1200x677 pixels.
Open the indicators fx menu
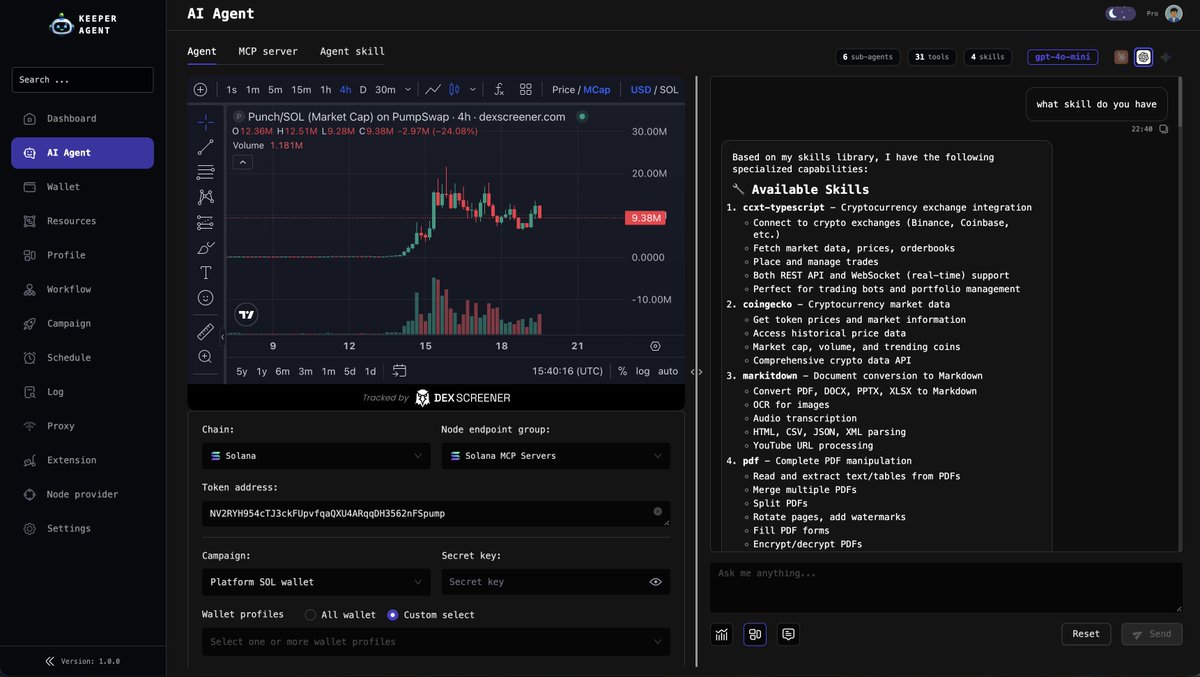pos(499,89)
